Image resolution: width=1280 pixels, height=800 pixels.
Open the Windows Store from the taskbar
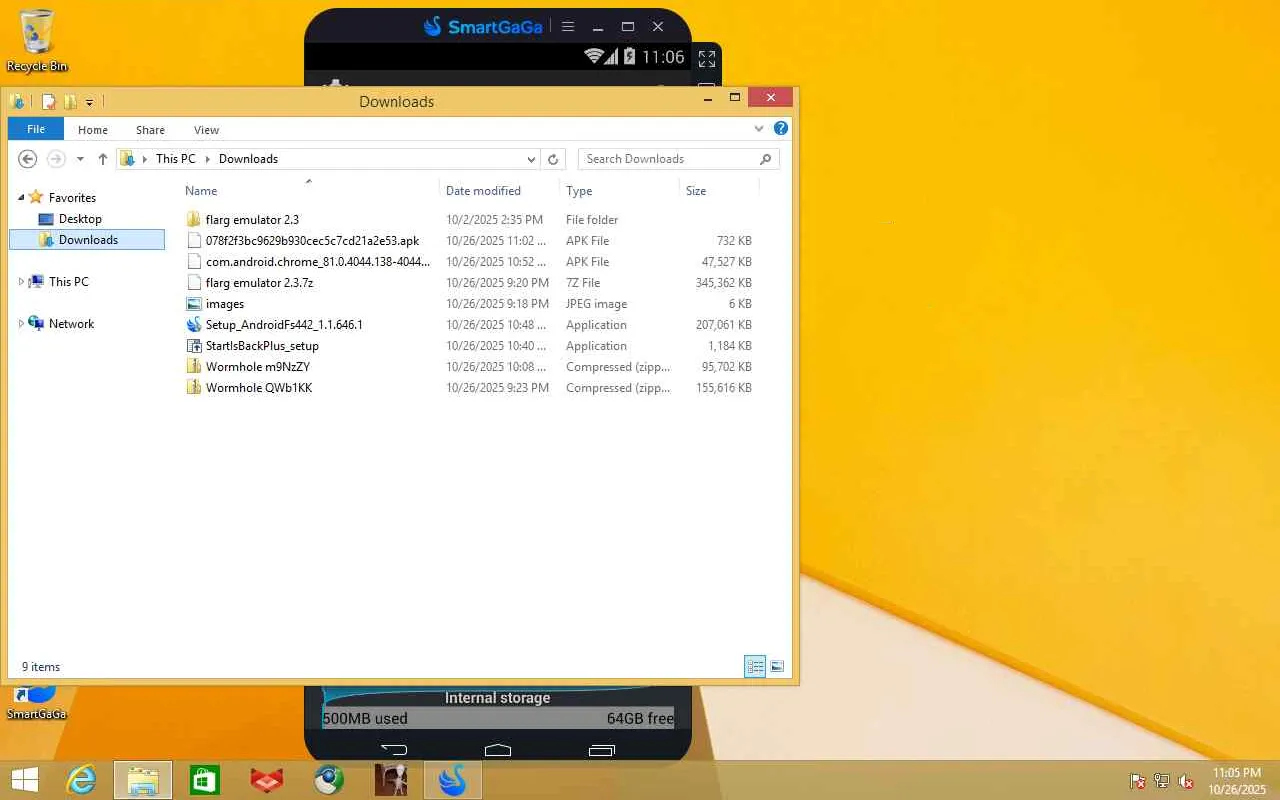click(205, 780)
